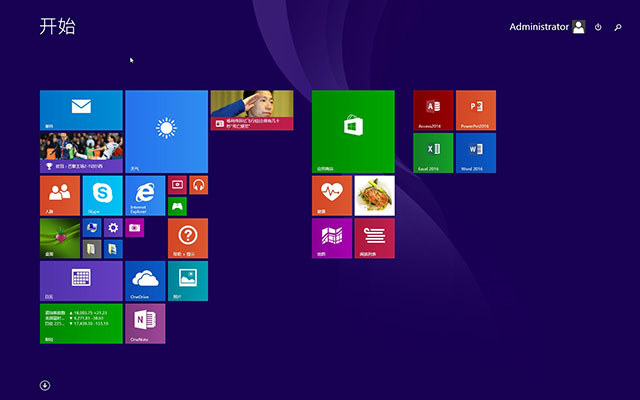This screenshot has height=400, width=640.
Task: Open the Mail tile with envelope icon
Action: pos(81,110)
